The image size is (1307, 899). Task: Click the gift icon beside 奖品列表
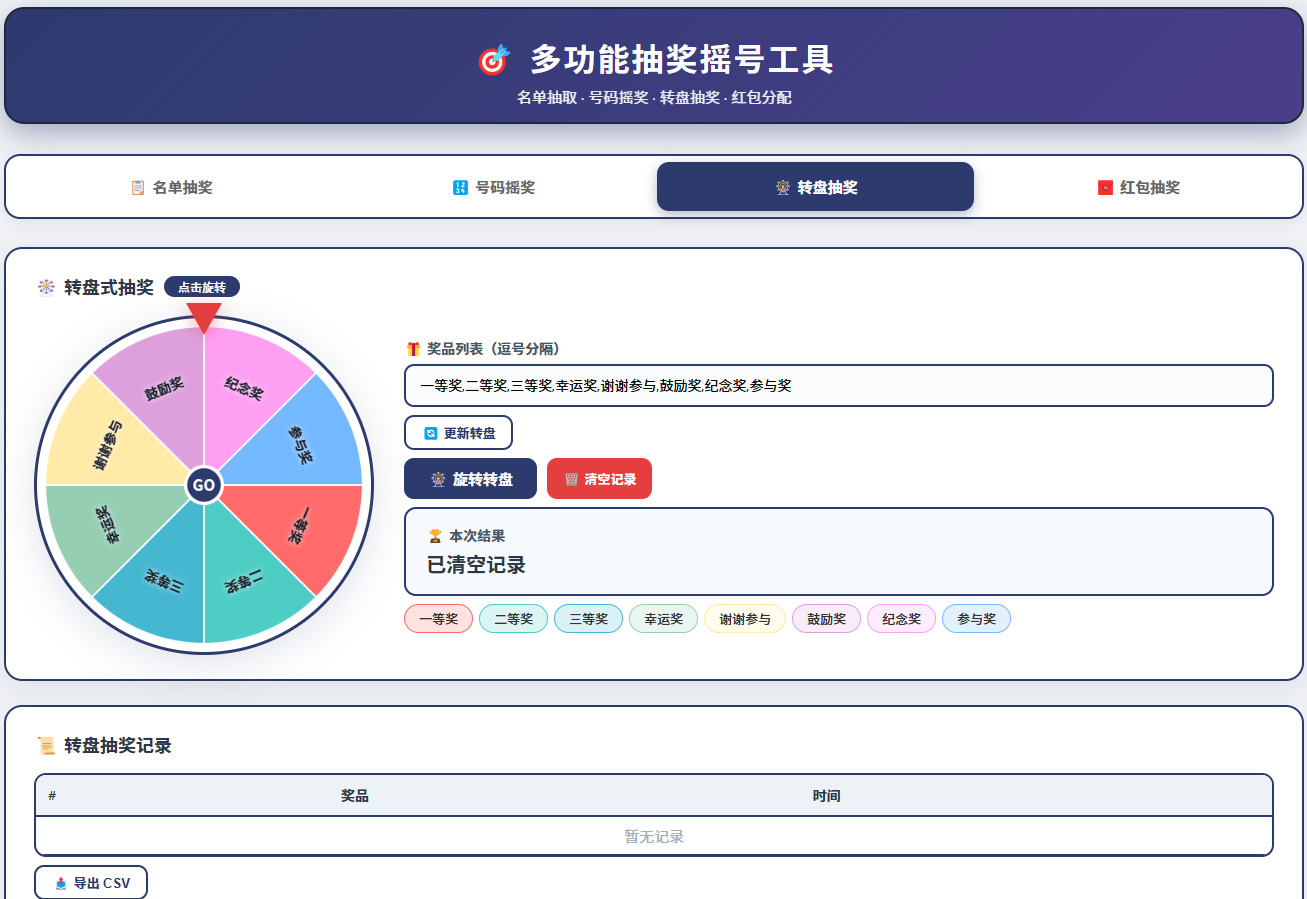pos(413,349)
